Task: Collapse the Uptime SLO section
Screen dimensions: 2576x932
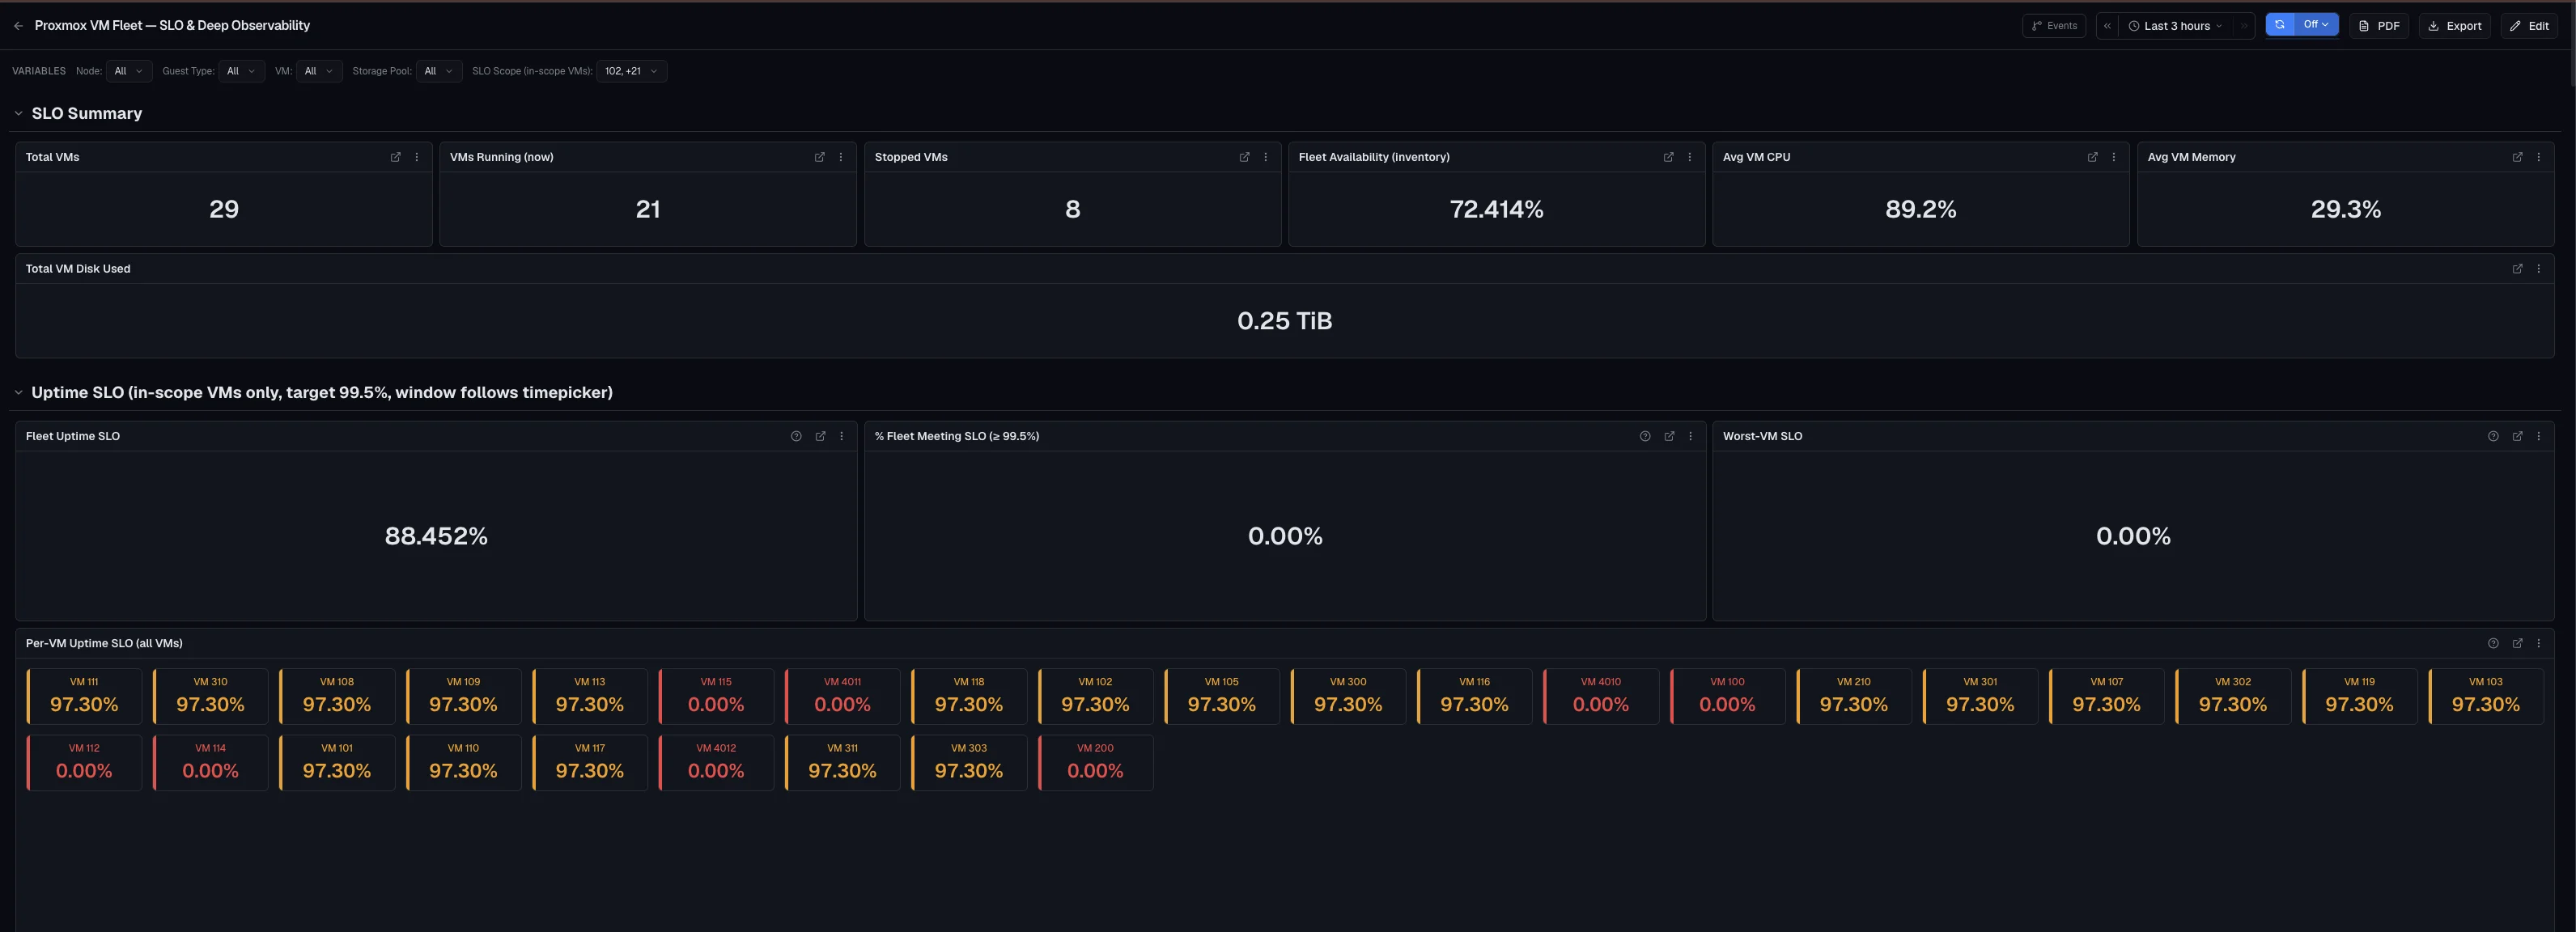Action: [x=18, y=393]
